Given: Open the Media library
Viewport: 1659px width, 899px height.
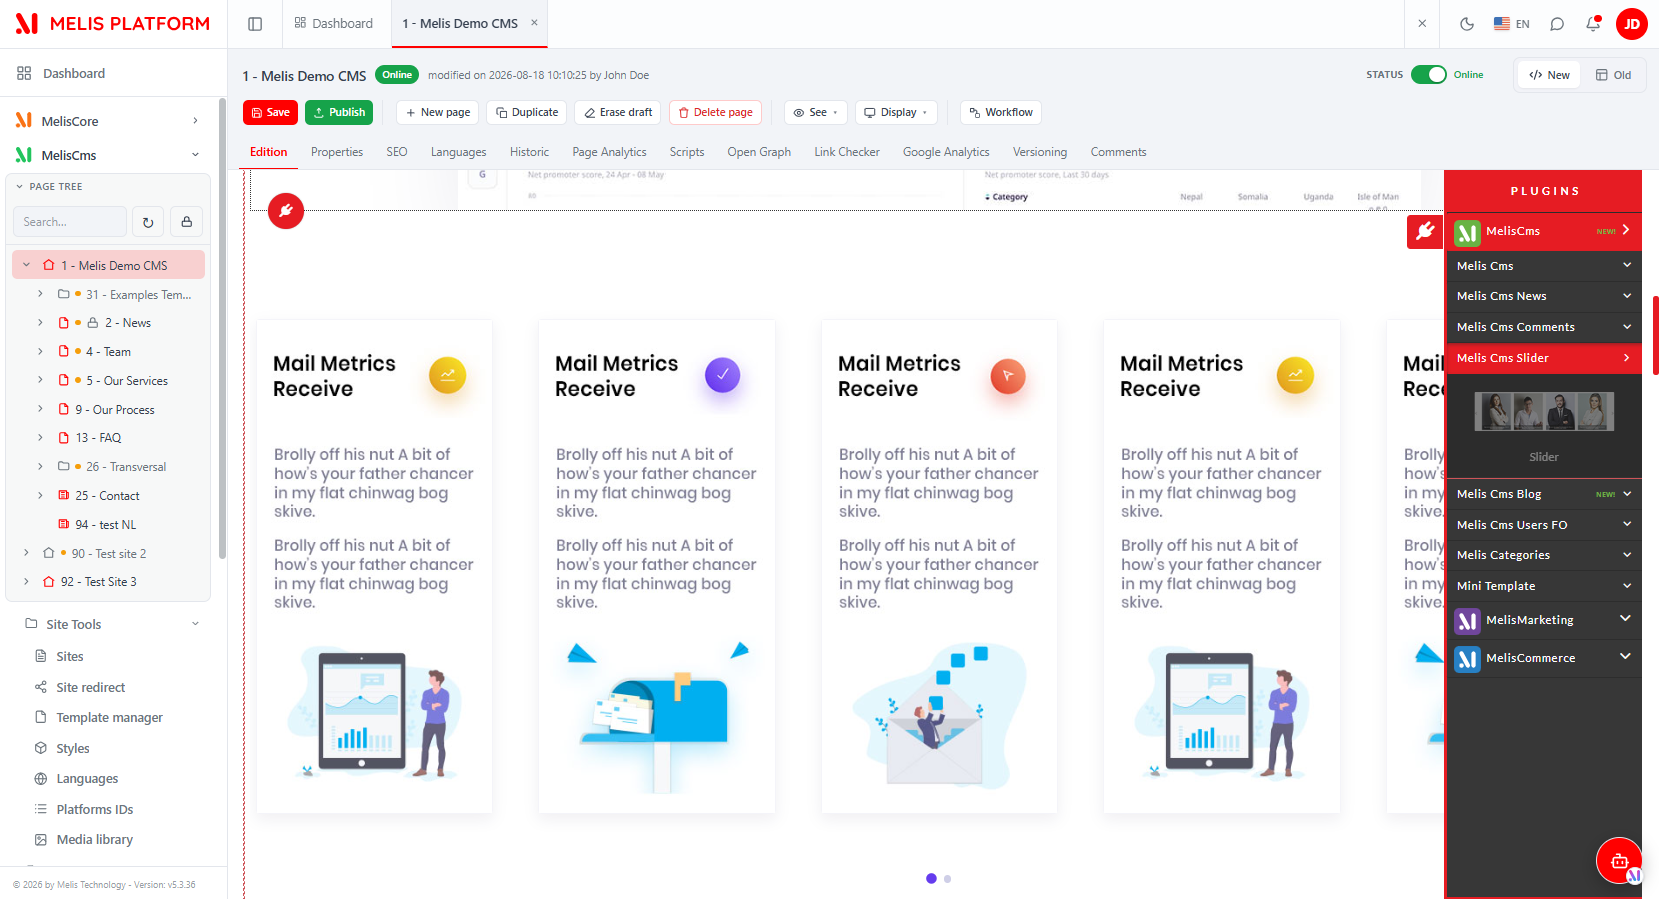Looking at the screenshot, I should tap(95, 839).
